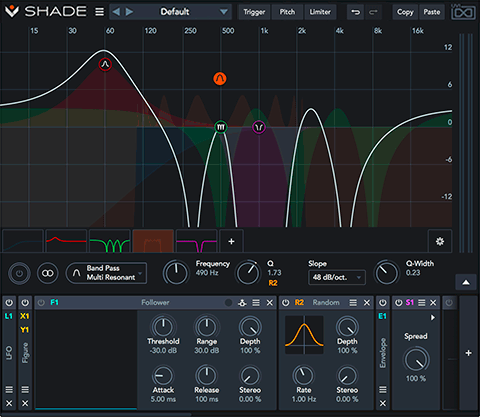The image size is (480, 417).
Task: Open the R2 Random hamburger menu
Action: point(353,303)
